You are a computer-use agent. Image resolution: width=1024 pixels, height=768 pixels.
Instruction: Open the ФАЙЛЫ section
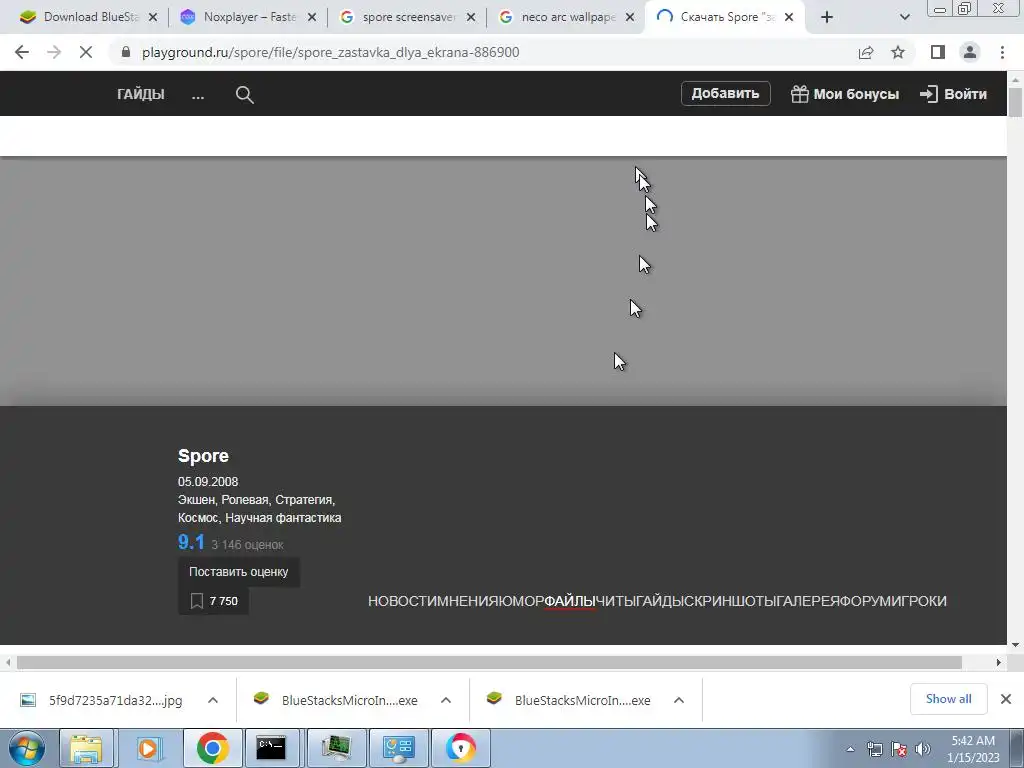tap(570, 601)
